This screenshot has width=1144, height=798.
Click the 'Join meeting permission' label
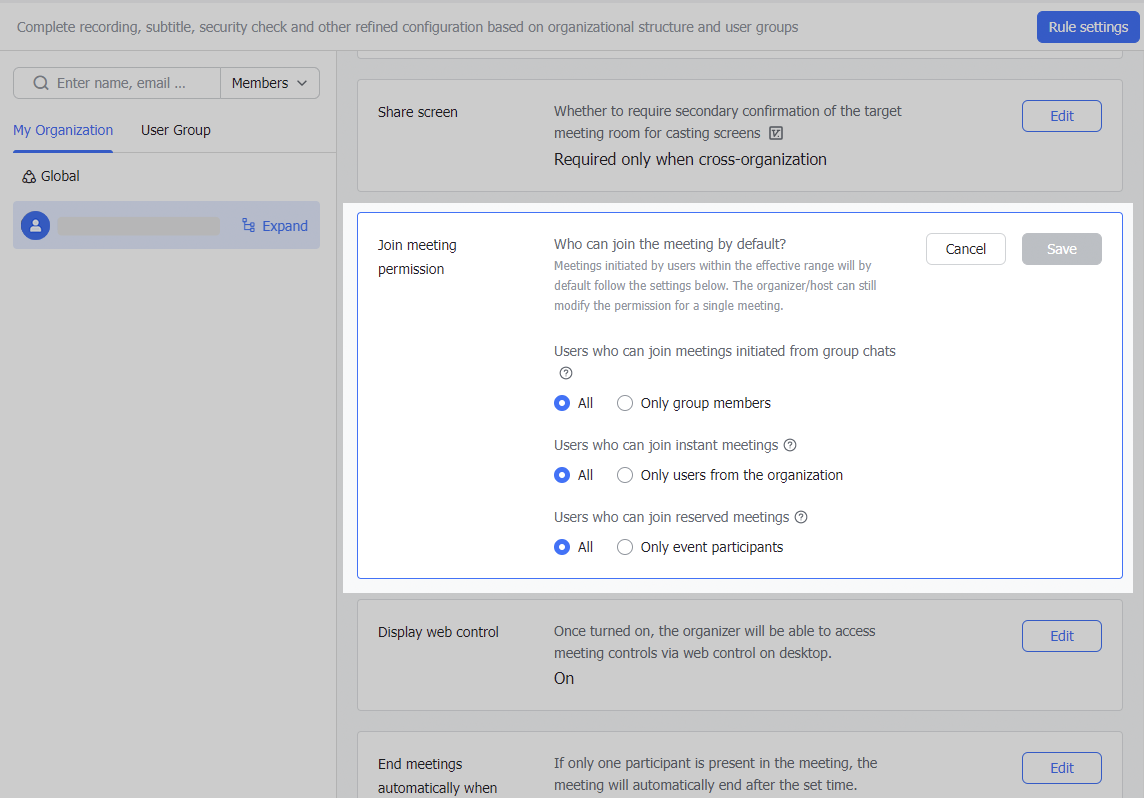pos(417,257)
